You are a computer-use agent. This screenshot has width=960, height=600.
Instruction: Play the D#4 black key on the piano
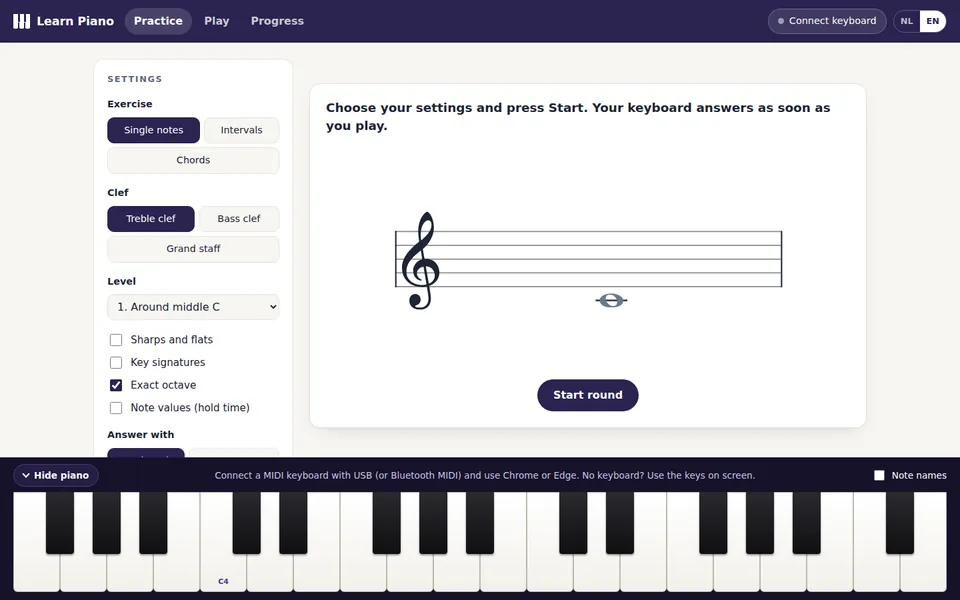click(293, 522)
